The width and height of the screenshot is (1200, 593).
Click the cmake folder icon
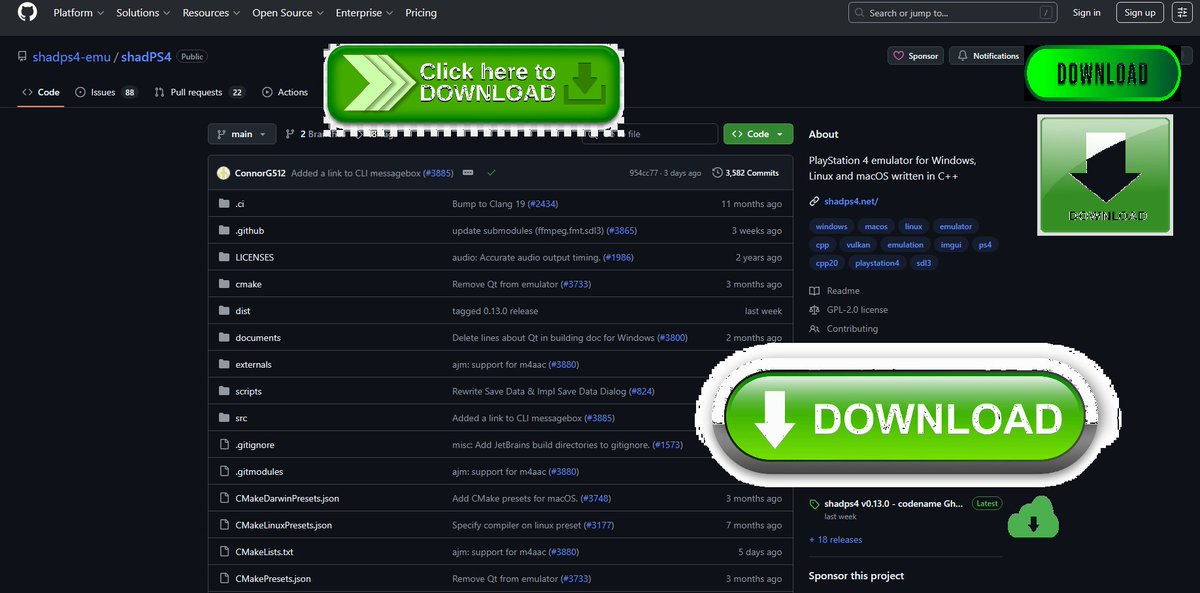224,284
